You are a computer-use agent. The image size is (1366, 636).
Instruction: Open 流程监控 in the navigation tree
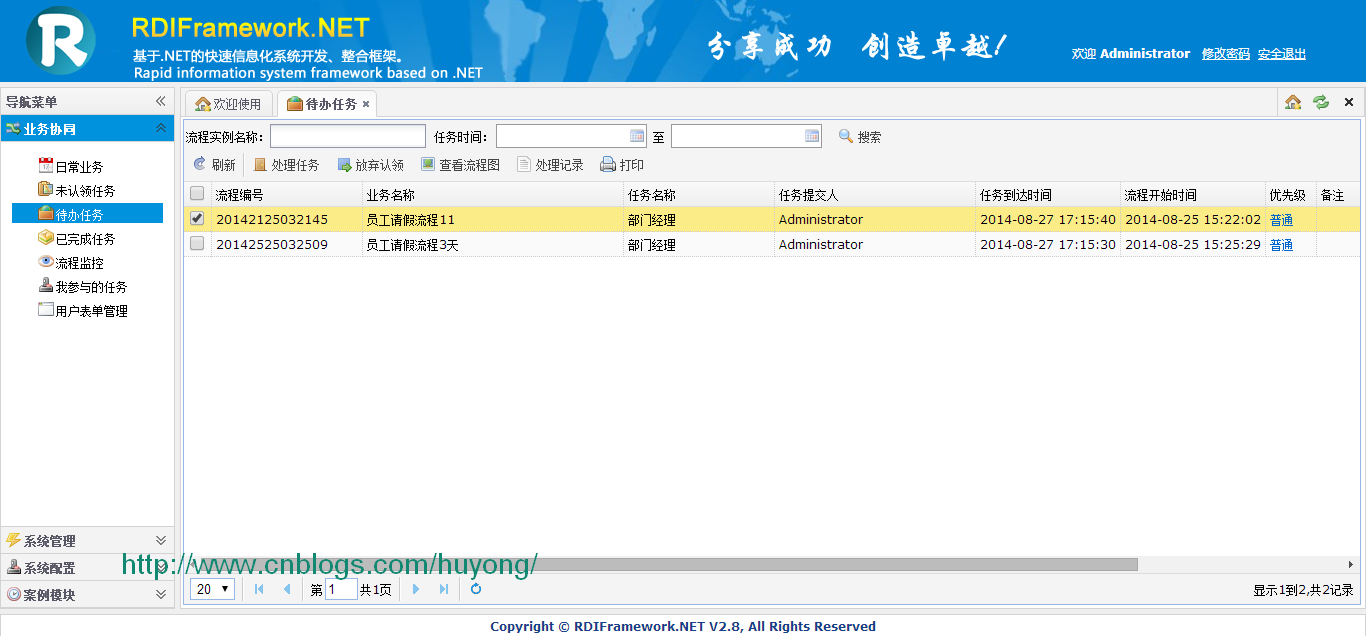click(x=79, y=263)
